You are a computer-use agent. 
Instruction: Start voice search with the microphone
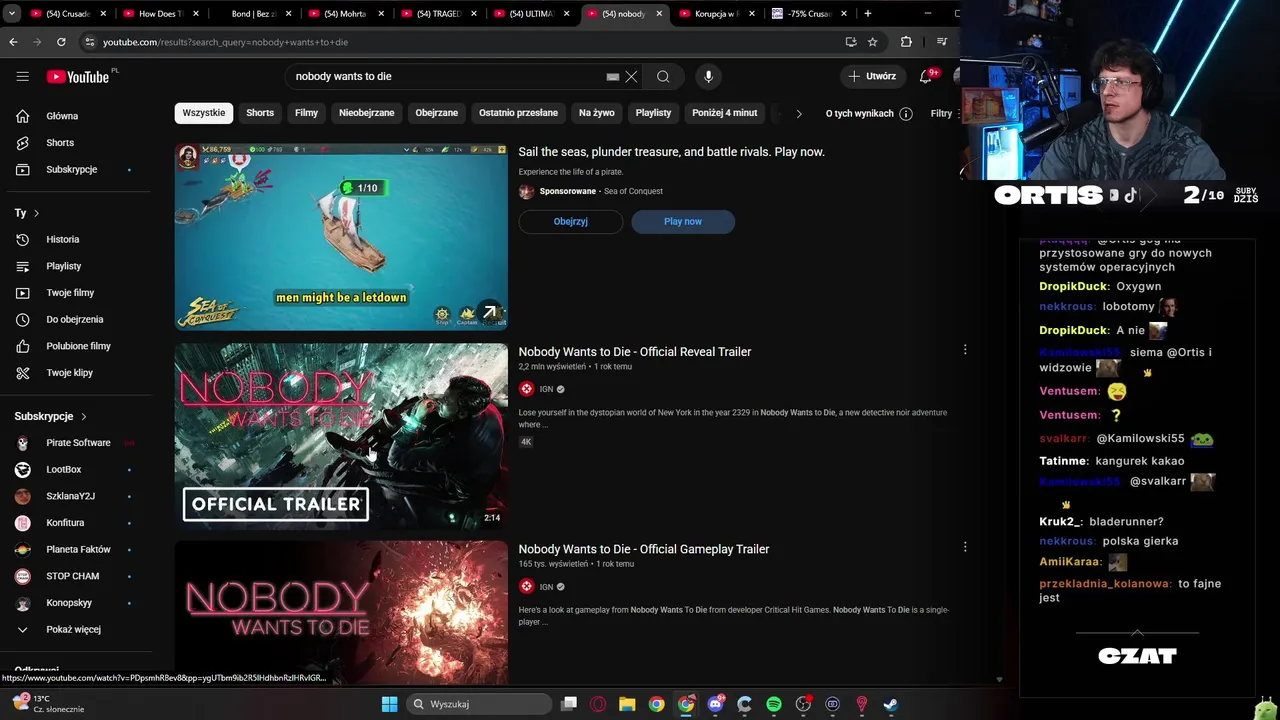coord(708,76)
